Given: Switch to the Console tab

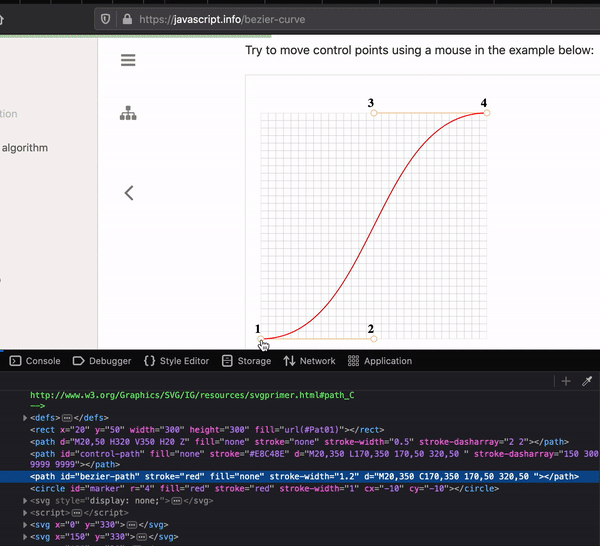Looking at the screenshot, I should click(x=35, y=361).
